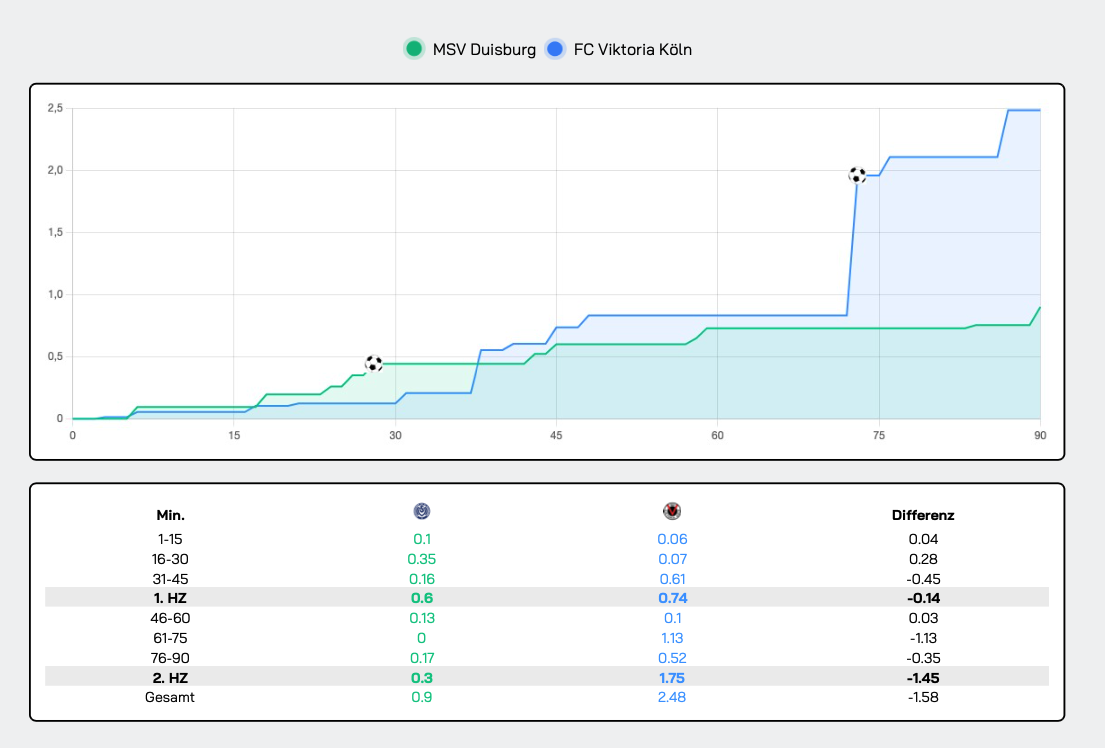The image size is (1105, 748).
Task: Select the bold green 0.6 first-half value
Action: pyautogui.click(x=421, y=598)
